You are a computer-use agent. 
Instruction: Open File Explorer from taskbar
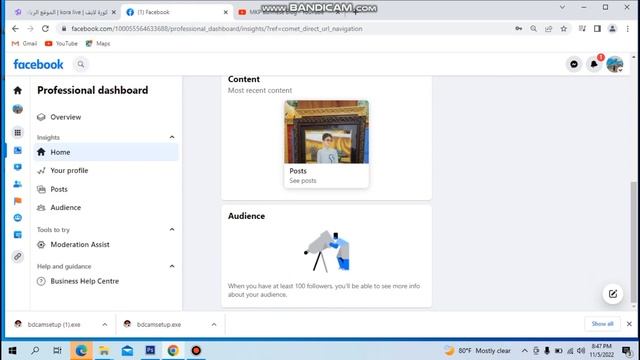coord(104,350)
